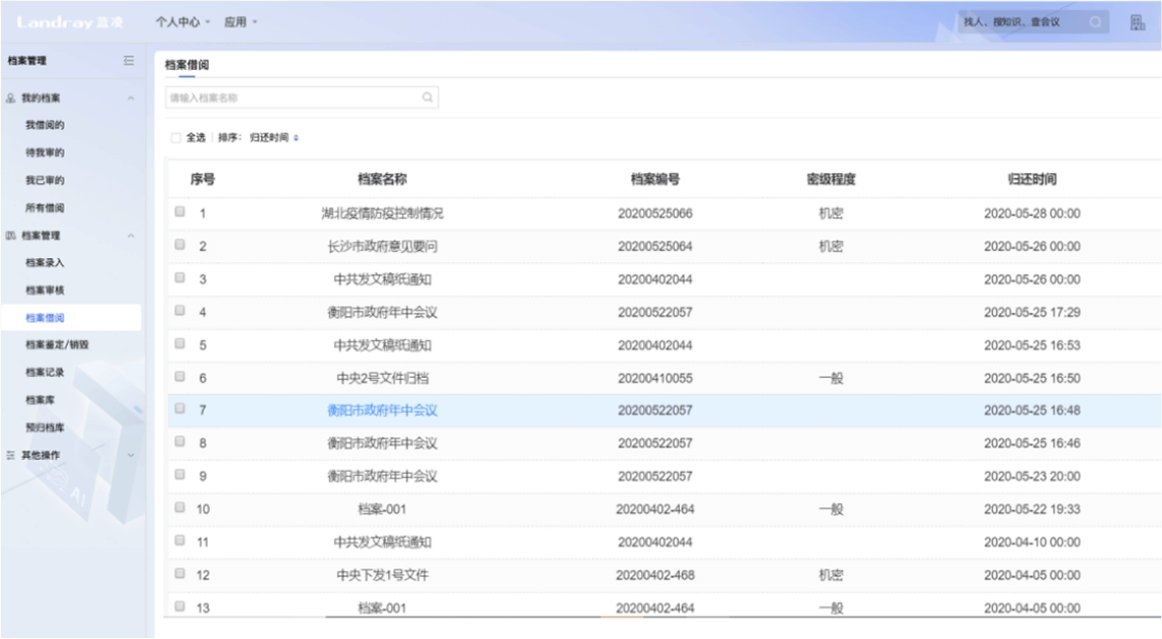Image resolution: width=1162 pixels, height=639 pixels.
Task: Click the building icon in top bar
Action: (1137, 22)
